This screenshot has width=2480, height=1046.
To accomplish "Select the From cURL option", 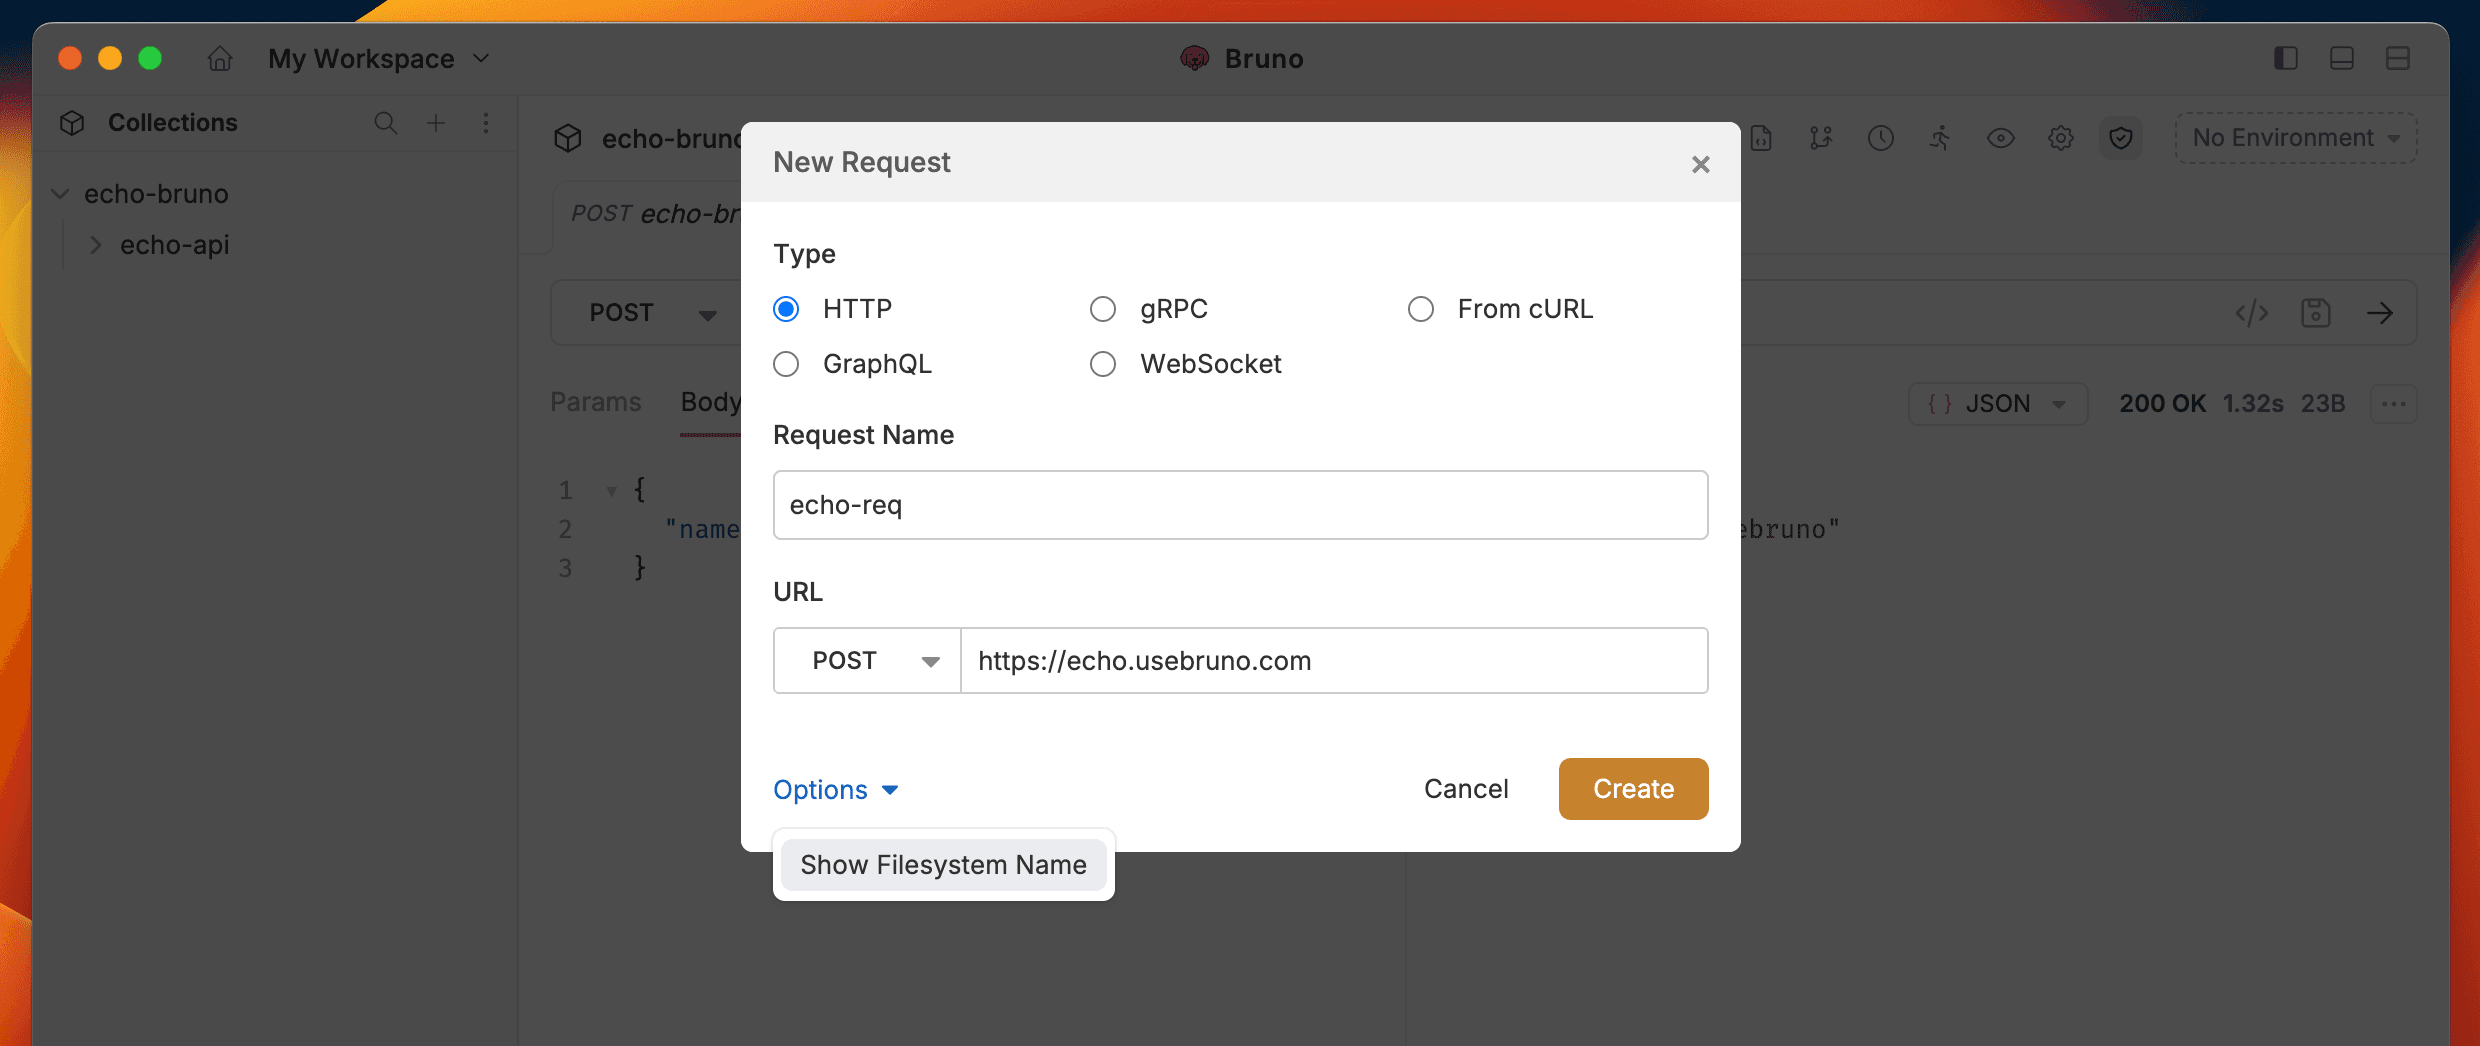I will 1420,309.
